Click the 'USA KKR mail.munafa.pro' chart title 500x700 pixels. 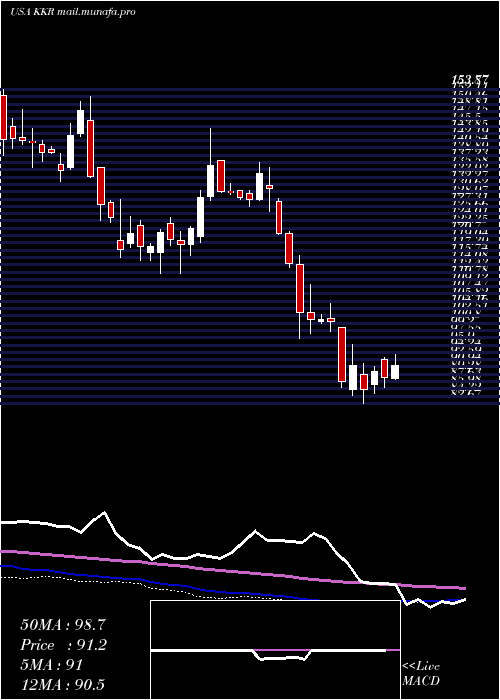pos(73,12)
